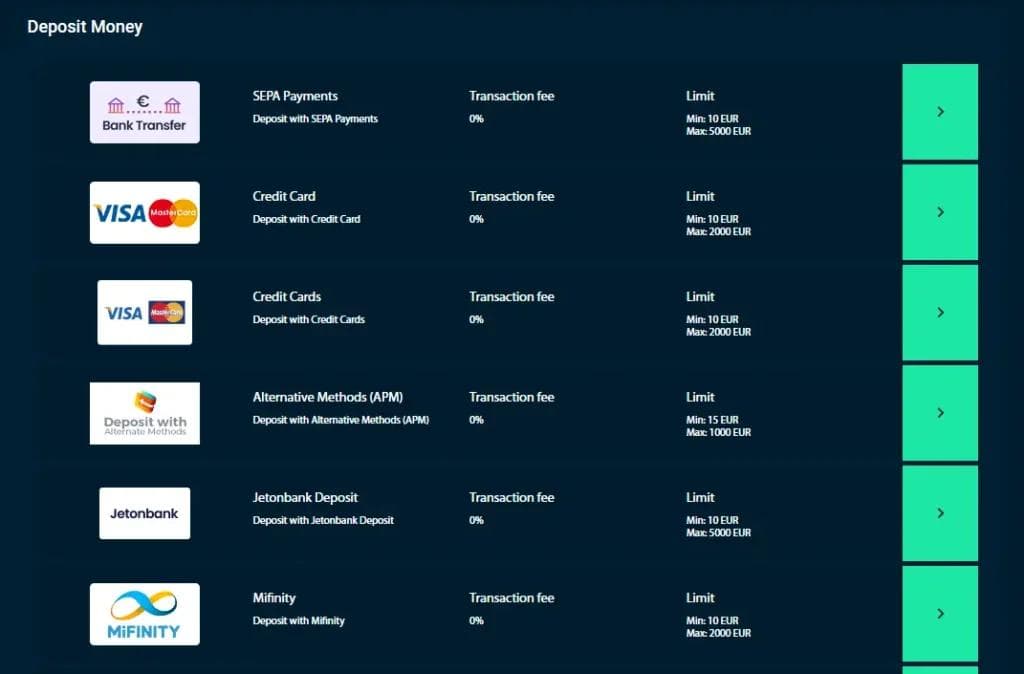The height and width of the screenshot is (674, 1024).
Task: Choose the Mifinity title text
Action: [274, 598]
